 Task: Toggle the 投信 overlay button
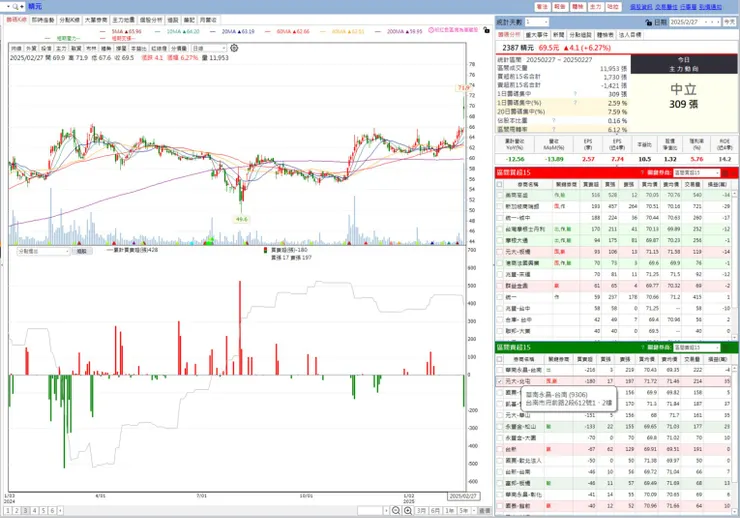coord(46,49)
